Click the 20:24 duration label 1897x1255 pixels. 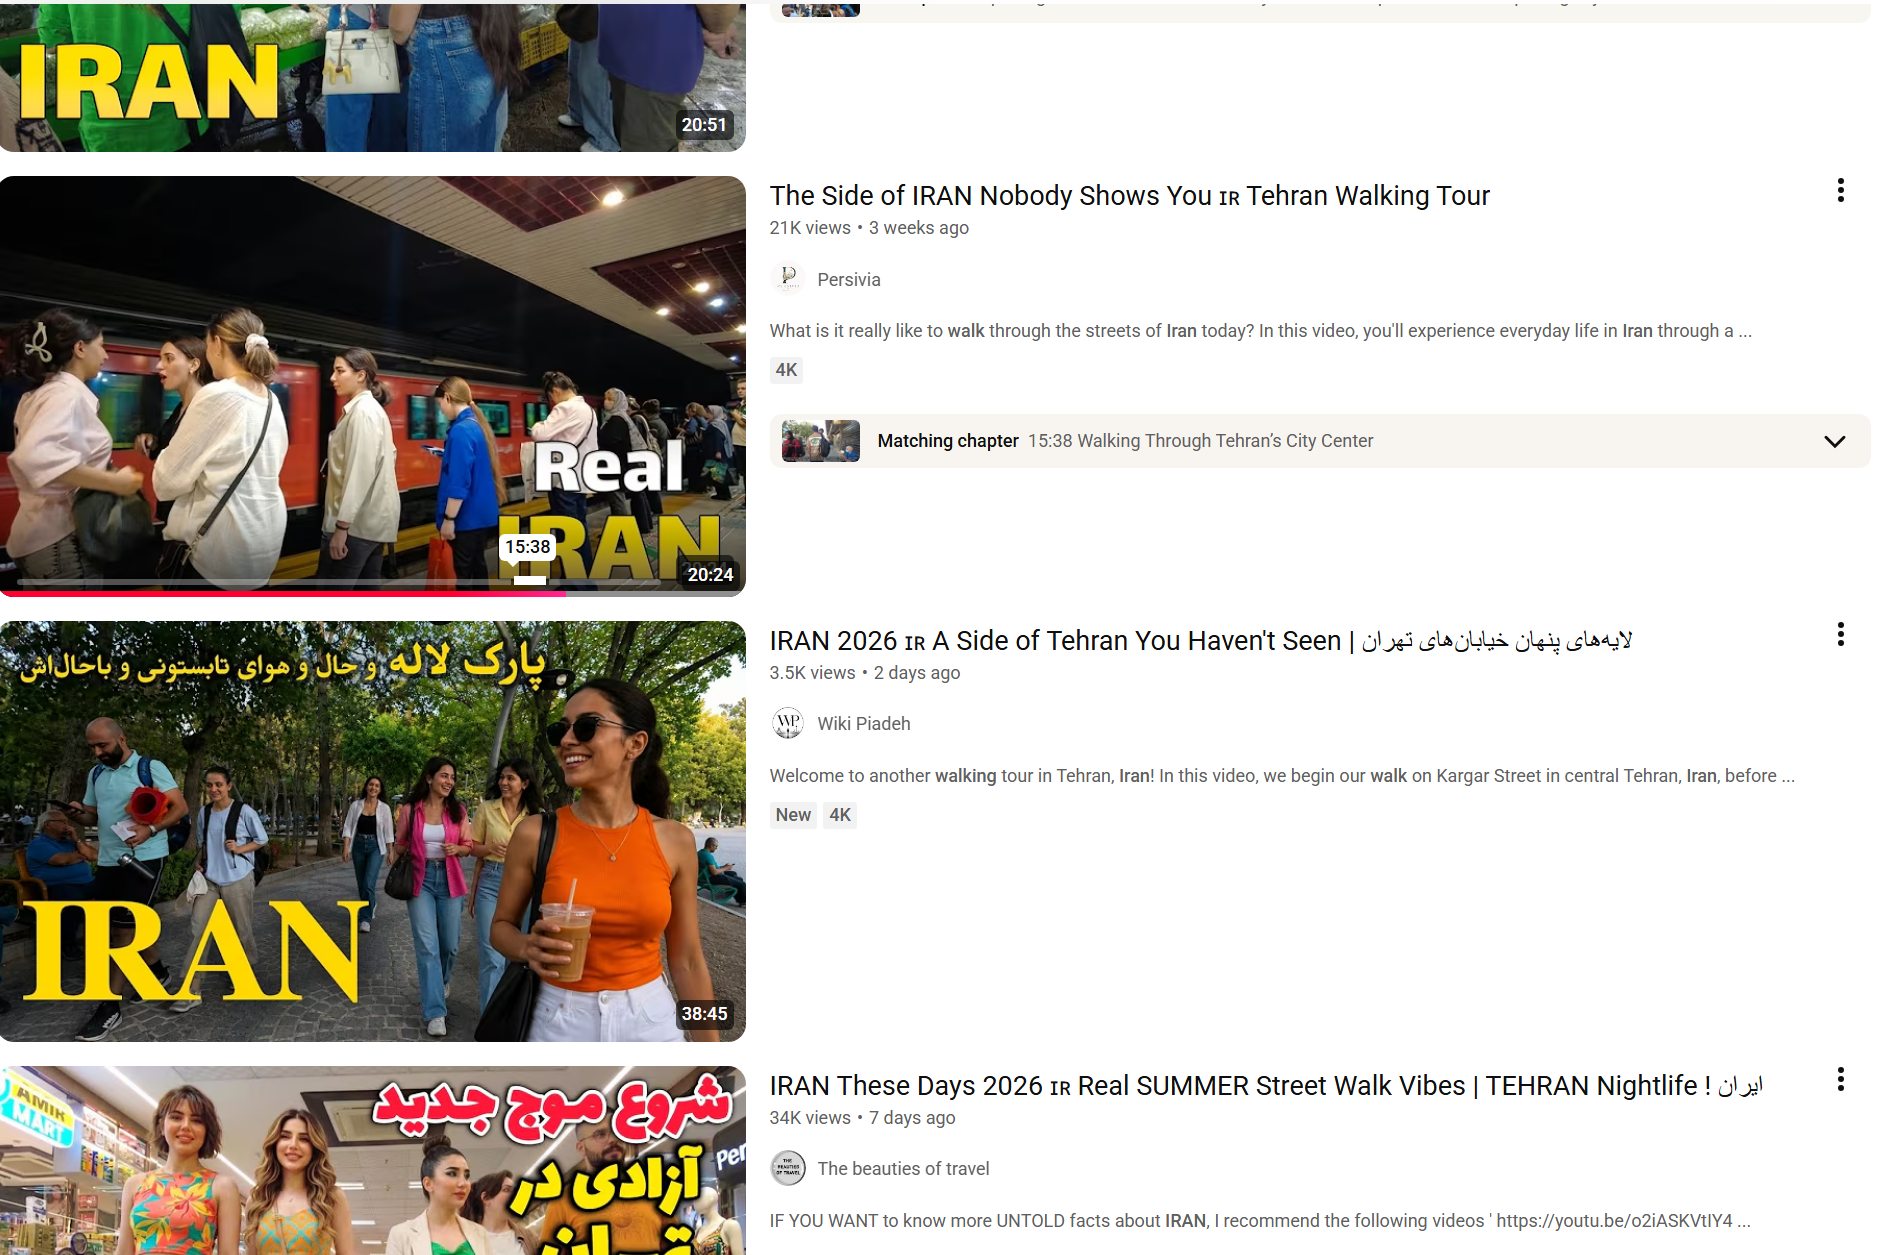tap(710, 575)
